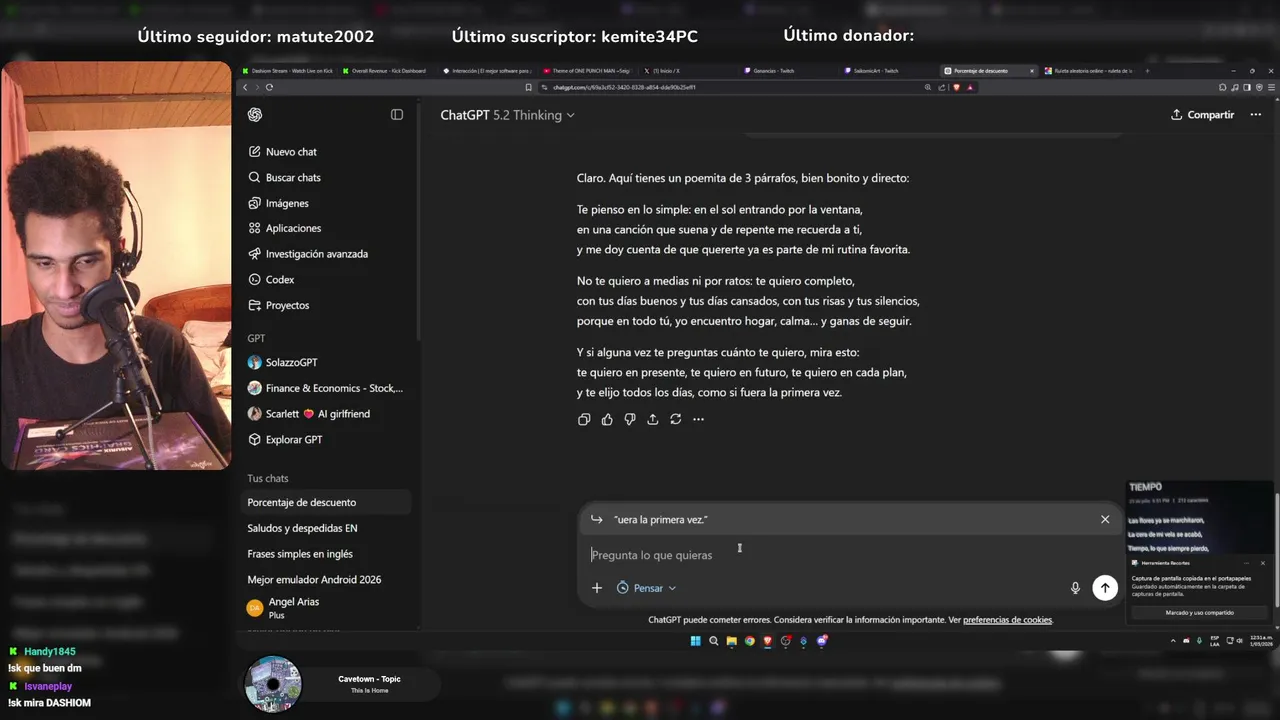Collapse the sidebar with the panel icon

(x=397, y=115)
